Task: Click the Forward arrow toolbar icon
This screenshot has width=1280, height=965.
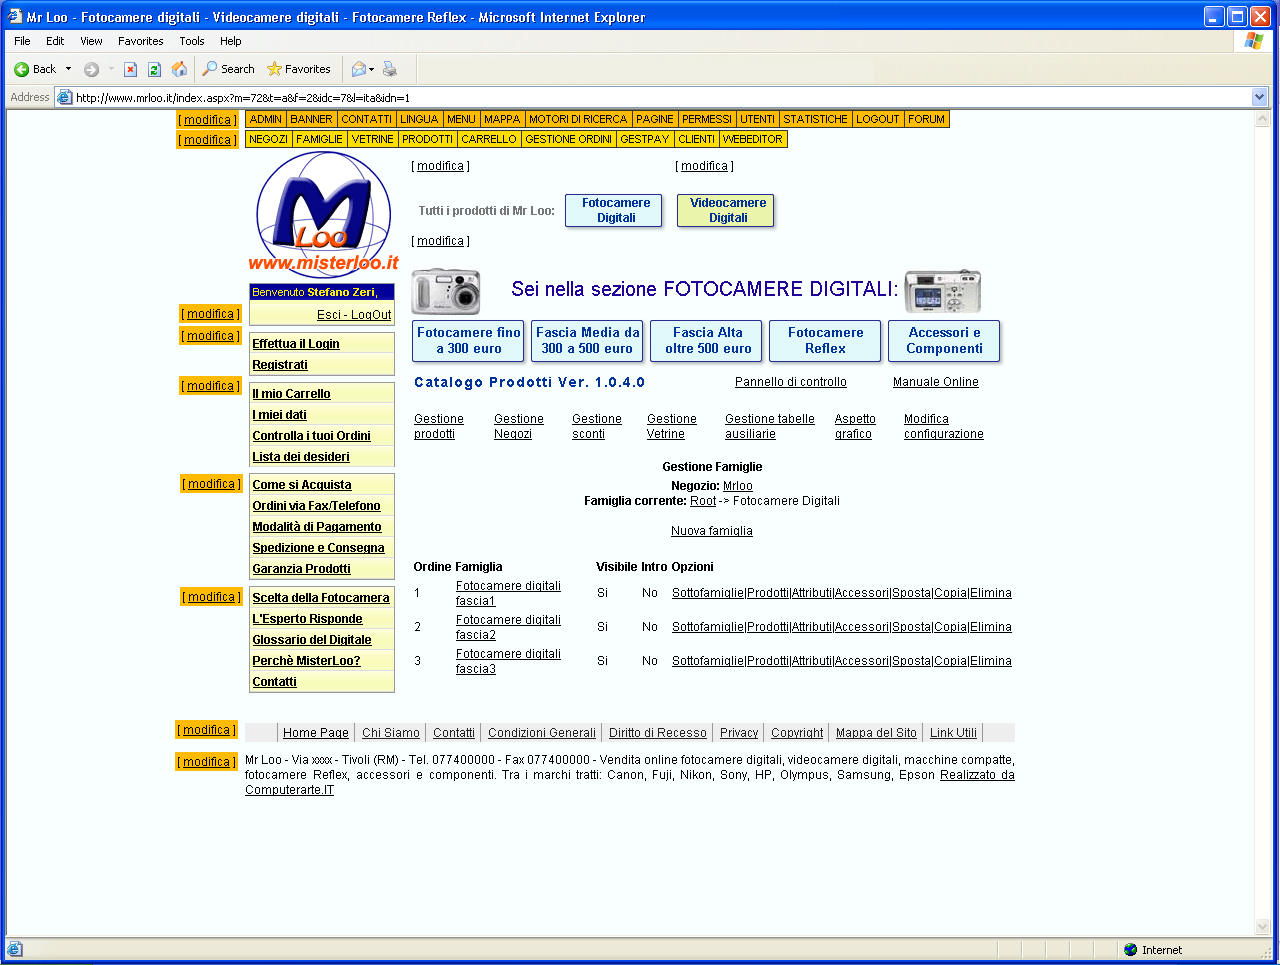Action: 91,69
